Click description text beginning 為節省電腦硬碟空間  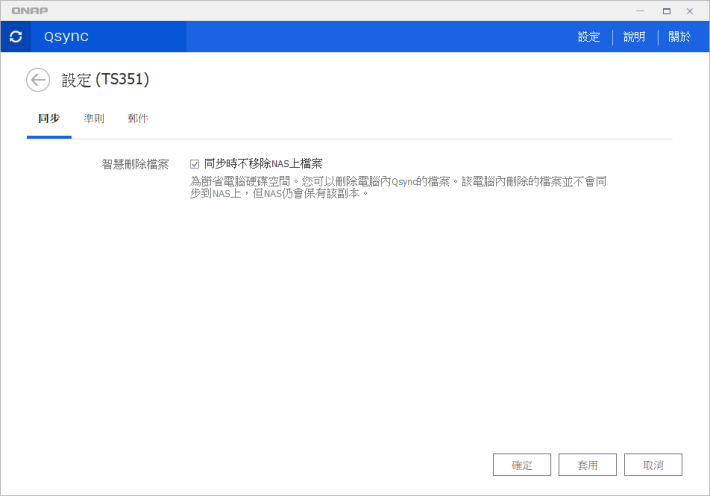398,188
